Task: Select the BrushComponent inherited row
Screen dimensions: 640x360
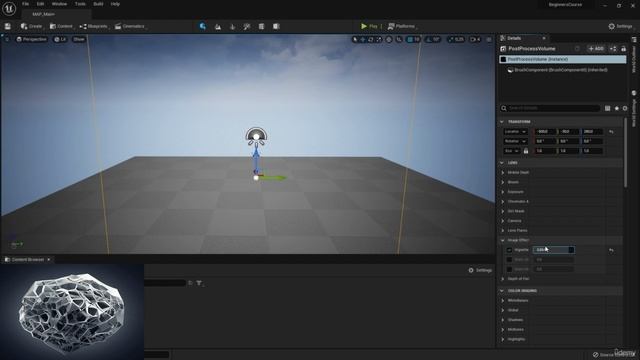Action: [x=562, y=70]
